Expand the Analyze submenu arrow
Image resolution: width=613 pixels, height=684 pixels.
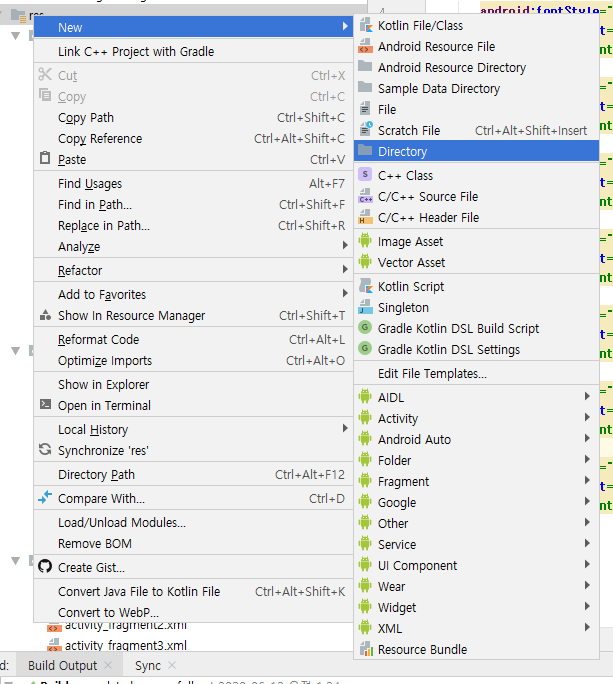[345, 246]
